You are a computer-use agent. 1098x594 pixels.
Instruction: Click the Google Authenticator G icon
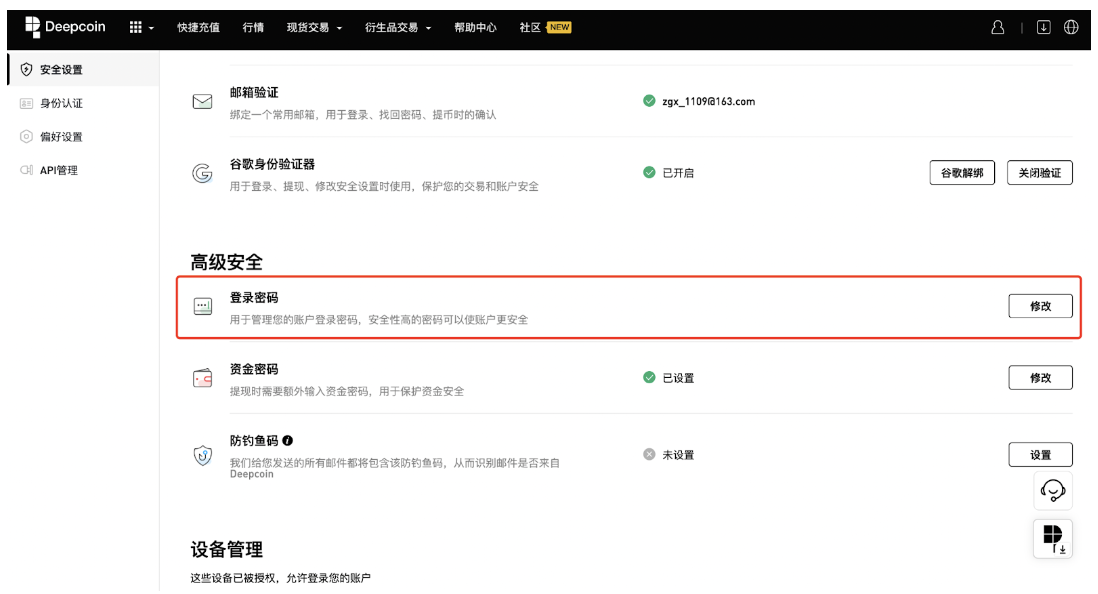click(x=202, y=173)
